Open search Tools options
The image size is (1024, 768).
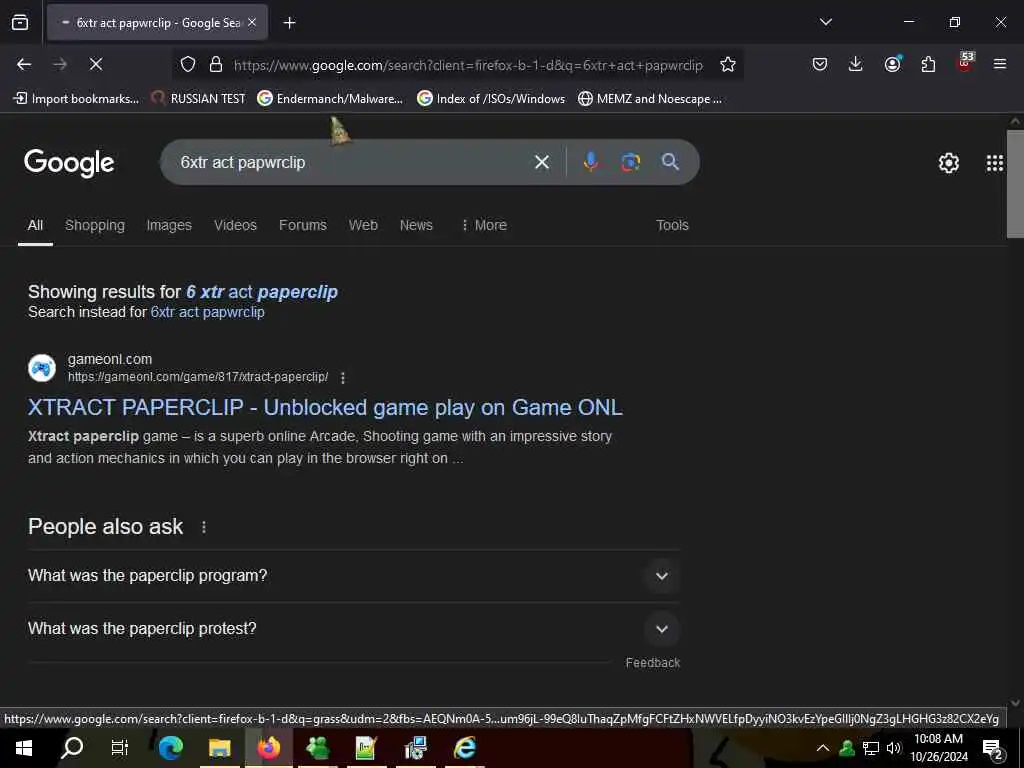[672, 225]
